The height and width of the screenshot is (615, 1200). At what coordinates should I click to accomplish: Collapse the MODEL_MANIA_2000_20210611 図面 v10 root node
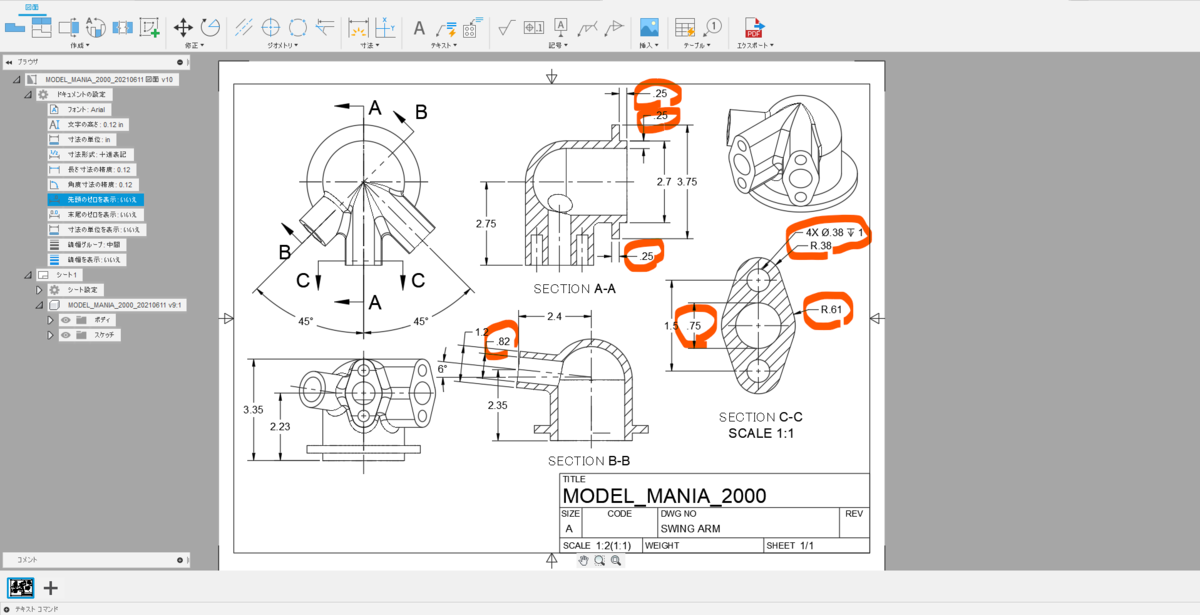pyautogui.click(x=16, y=79)
